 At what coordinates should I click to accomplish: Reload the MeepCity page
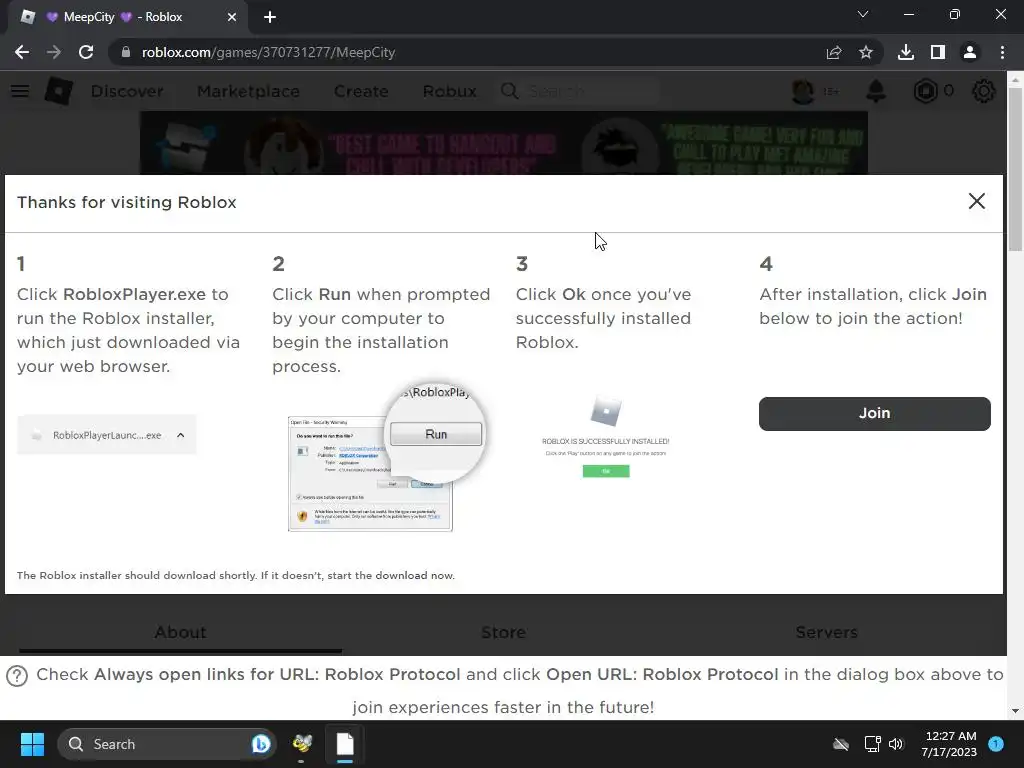[x=86, y=52]
